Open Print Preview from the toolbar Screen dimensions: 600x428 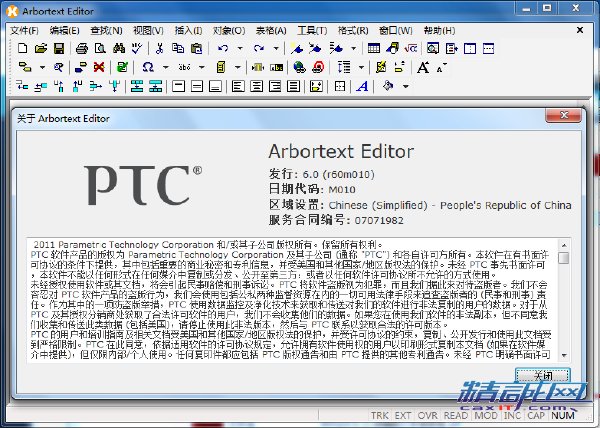100,48
